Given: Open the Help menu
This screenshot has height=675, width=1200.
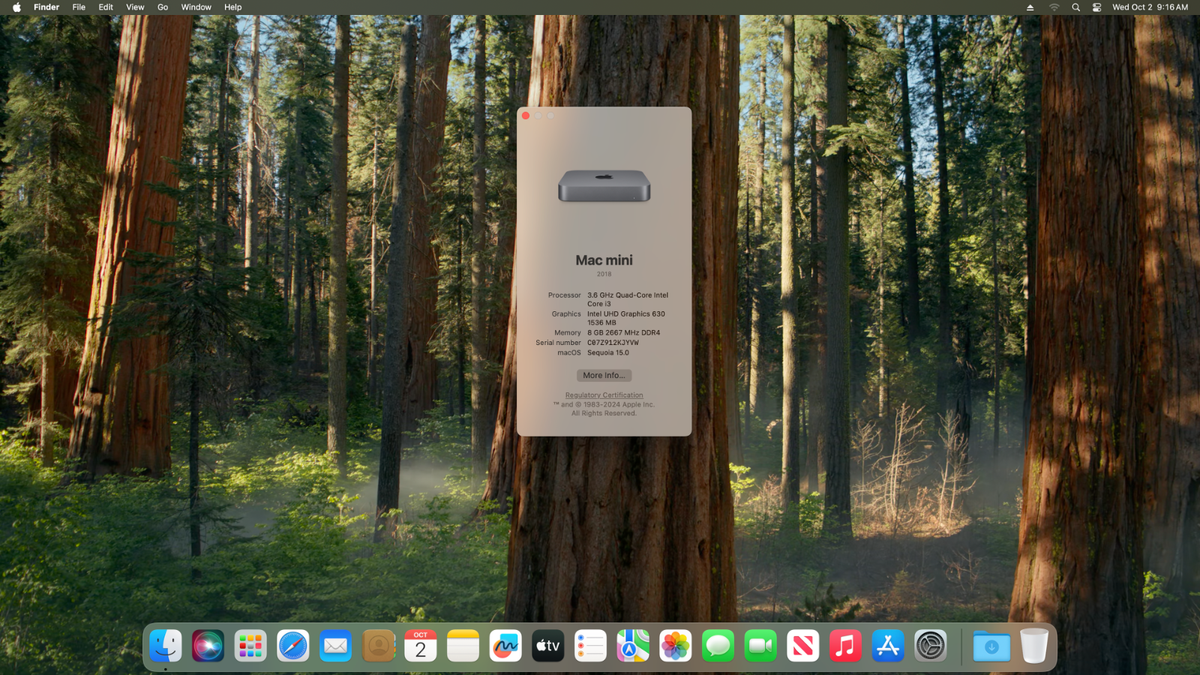Looking at the screenshot, I should (233, 7).
